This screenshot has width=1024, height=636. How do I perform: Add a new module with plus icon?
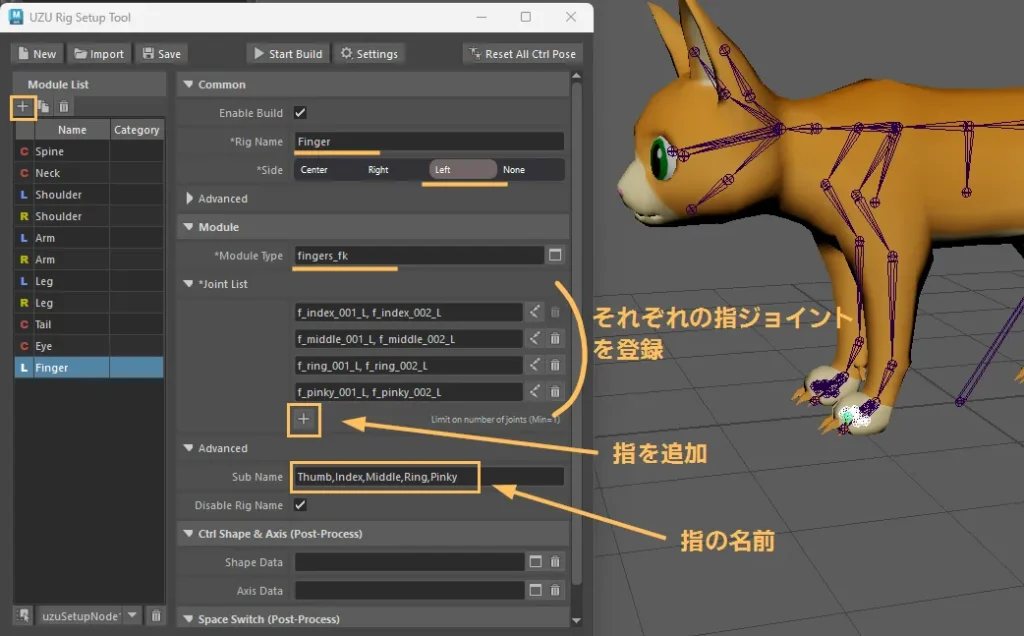(x=23, y=106)
